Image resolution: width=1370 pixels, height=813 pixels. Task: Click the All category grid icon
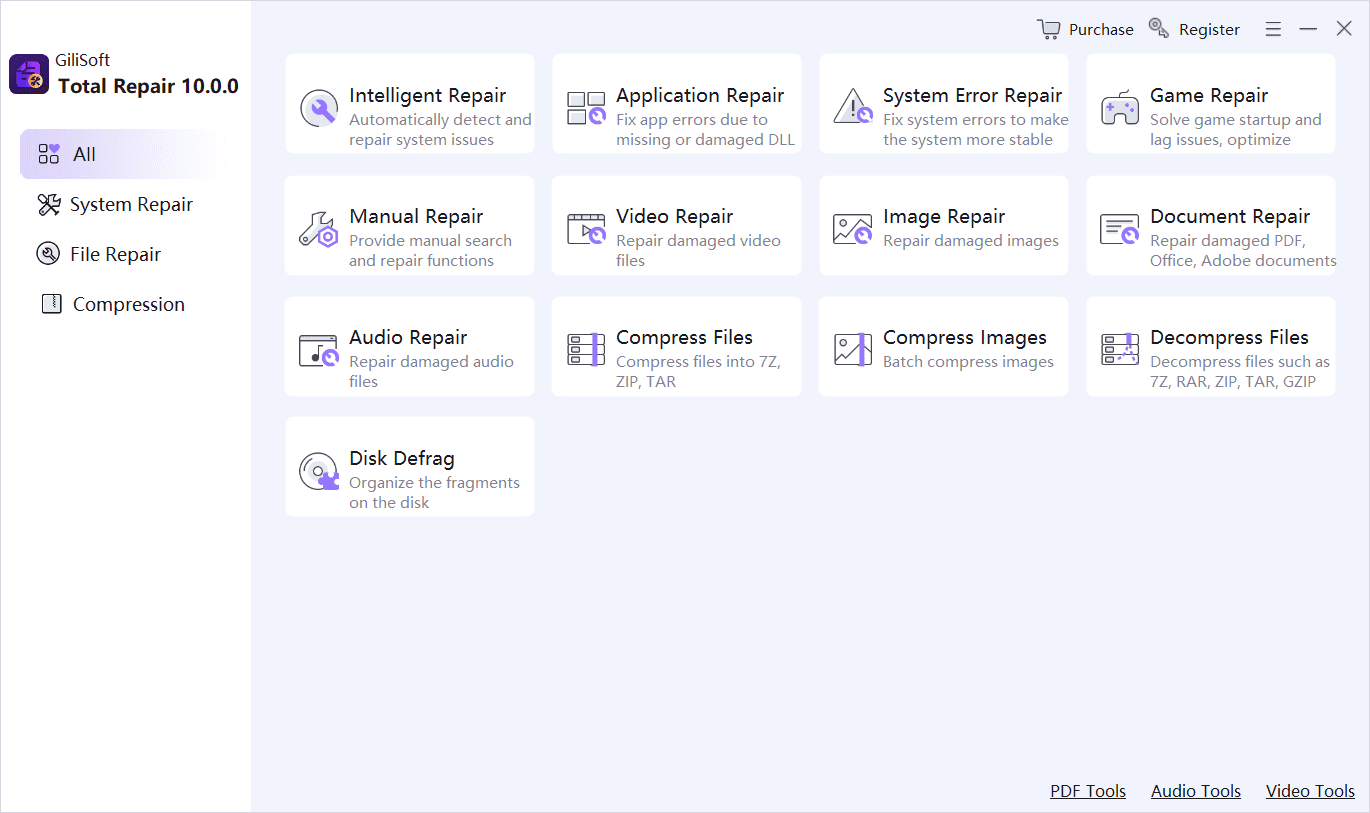(x=49, y=154)
